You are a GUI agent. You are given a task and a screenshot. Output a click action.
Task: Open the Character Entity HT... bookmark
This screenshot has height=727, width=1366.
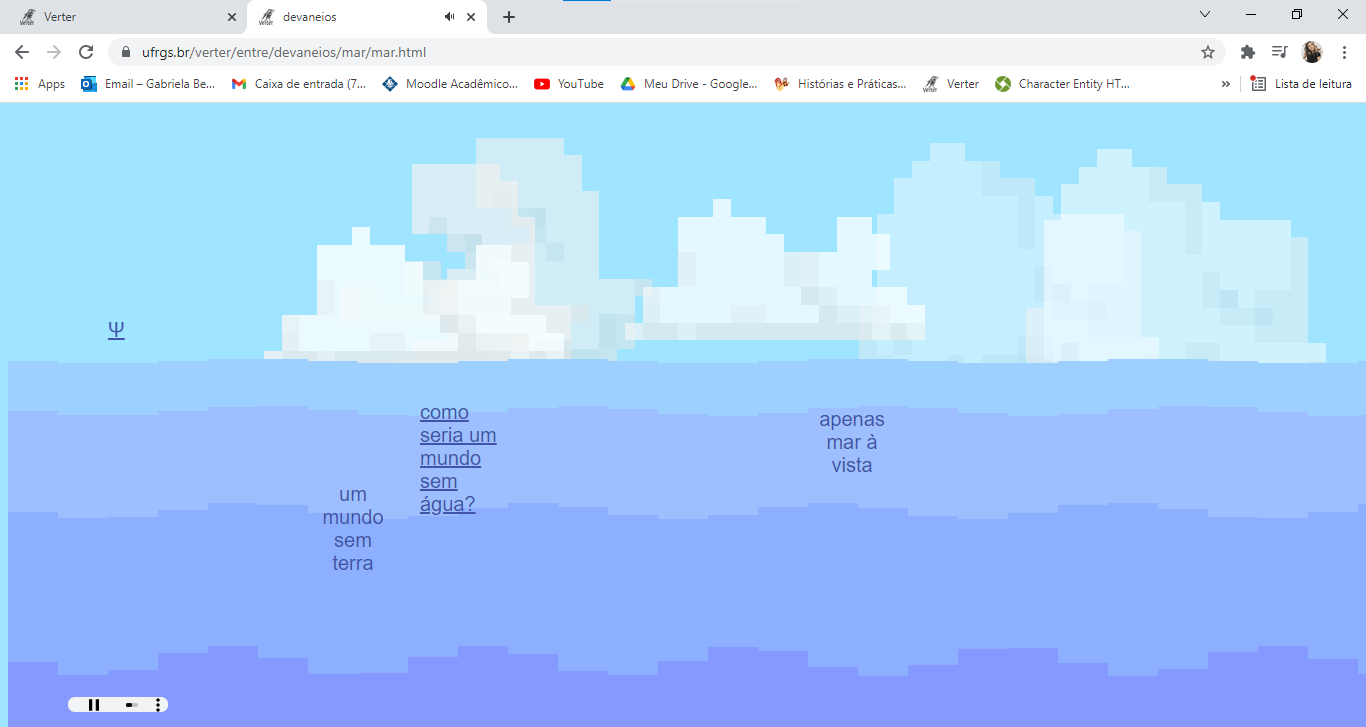pos(1063,84)
